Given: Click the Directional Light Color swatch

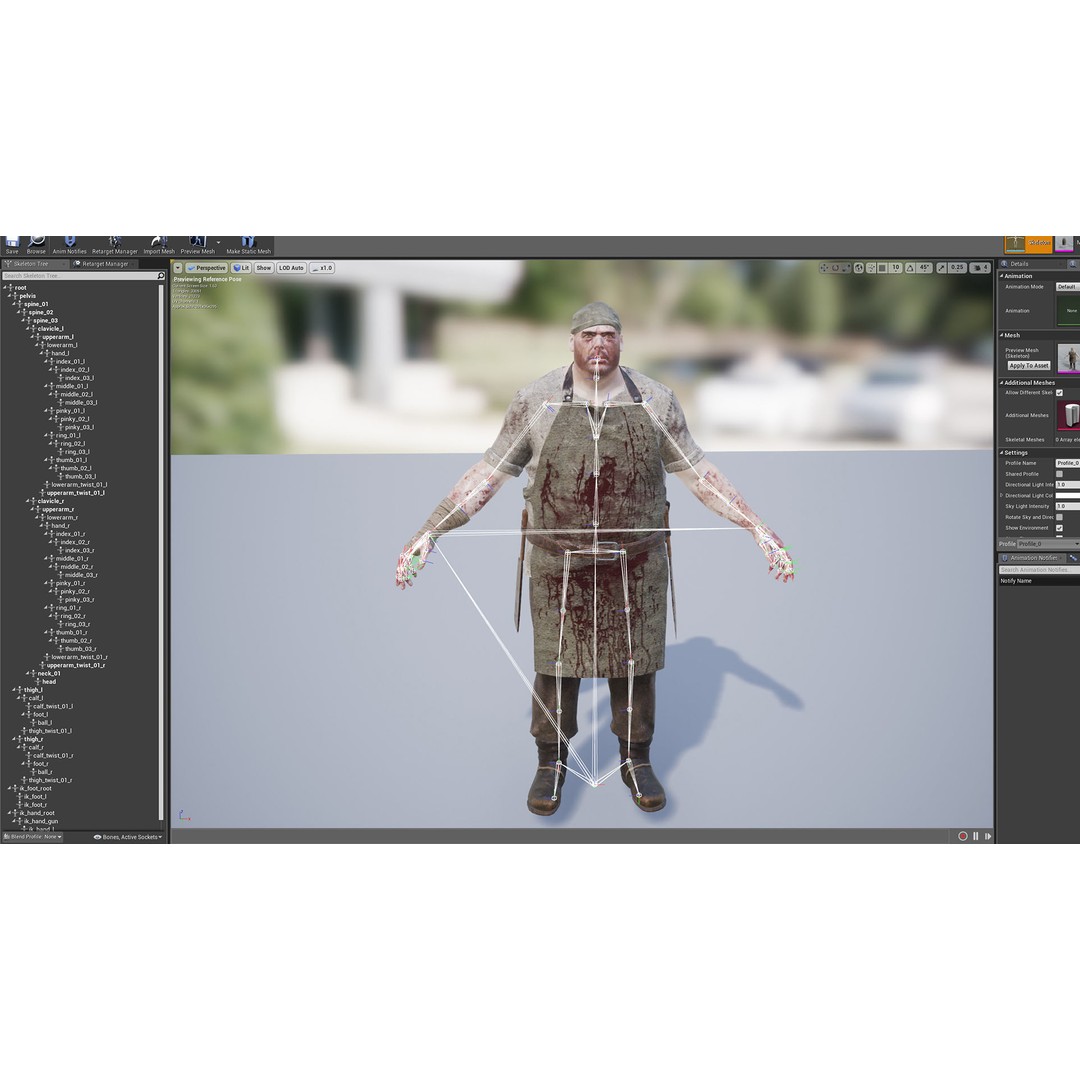Looking at the screenshot, I should (x=1068, y=496).
